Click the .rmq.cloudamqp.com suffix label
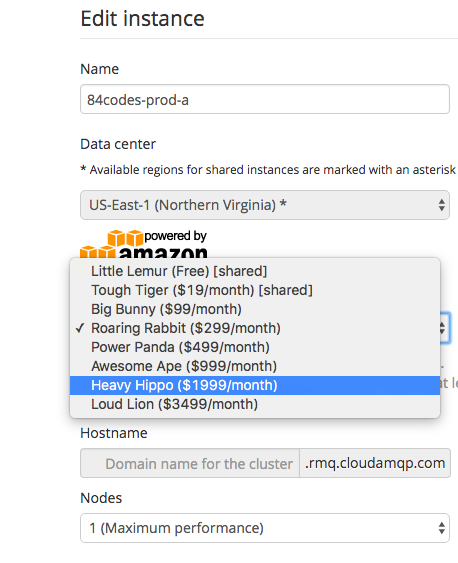 click(x=375, y=463)
